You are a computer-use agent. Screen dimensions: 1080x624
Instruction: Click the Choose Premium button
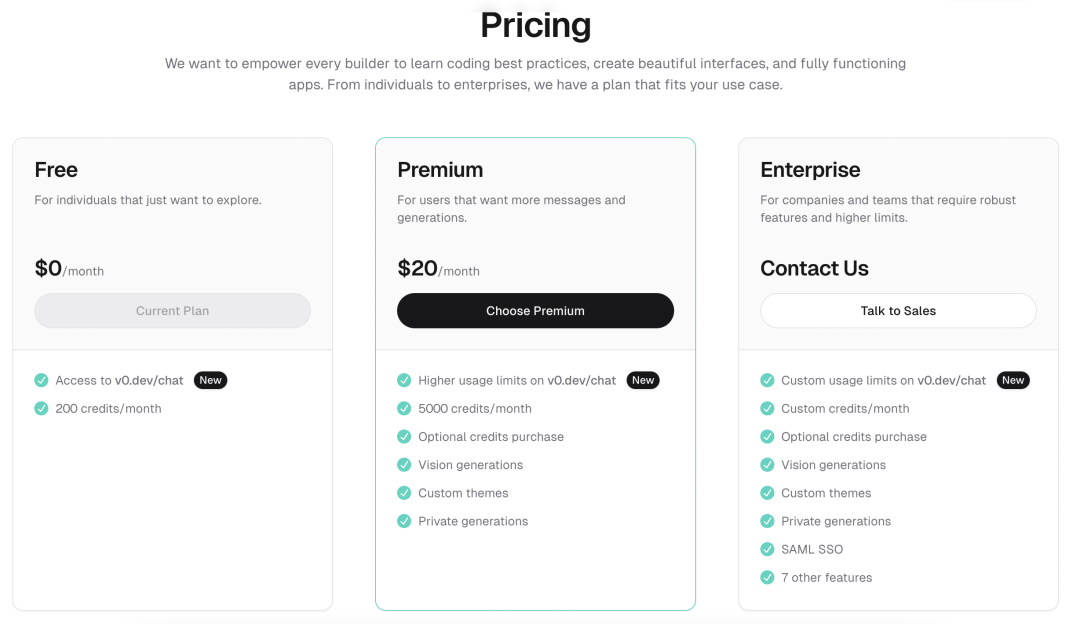pyautogui.click(x=535, y=311)
